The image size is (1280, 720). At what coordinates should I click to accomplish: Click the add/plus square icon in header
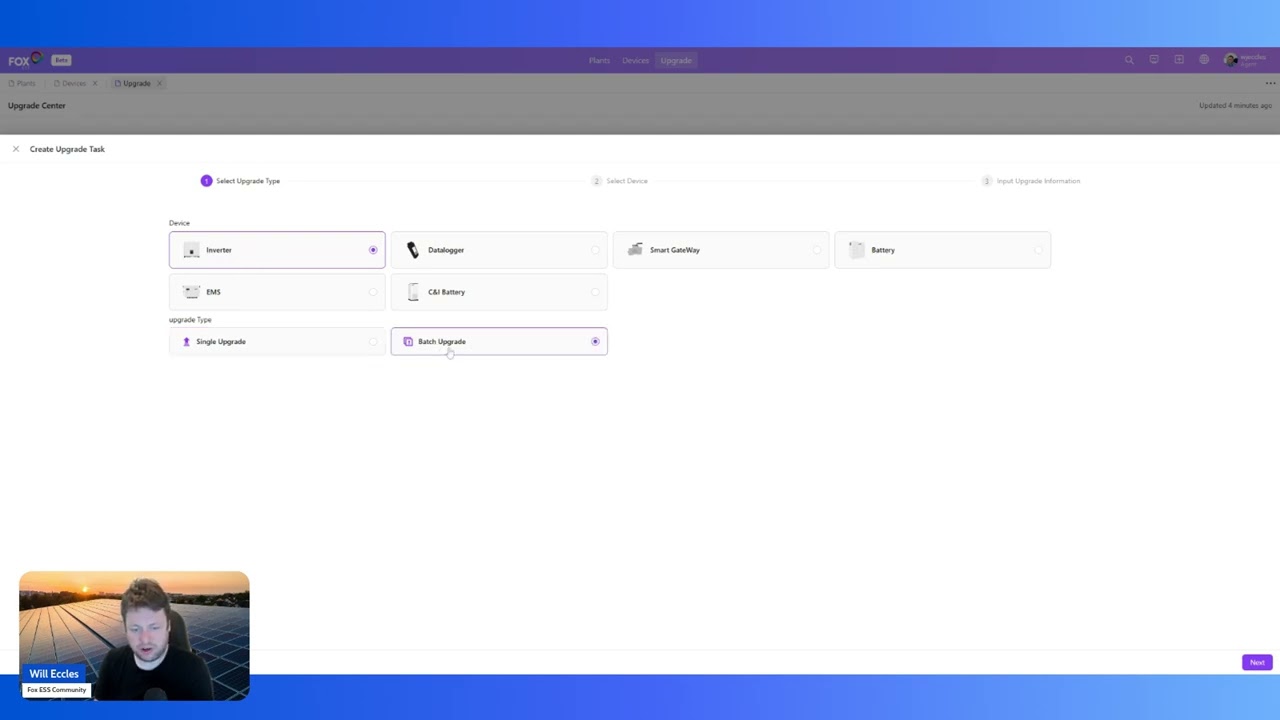1179,60
